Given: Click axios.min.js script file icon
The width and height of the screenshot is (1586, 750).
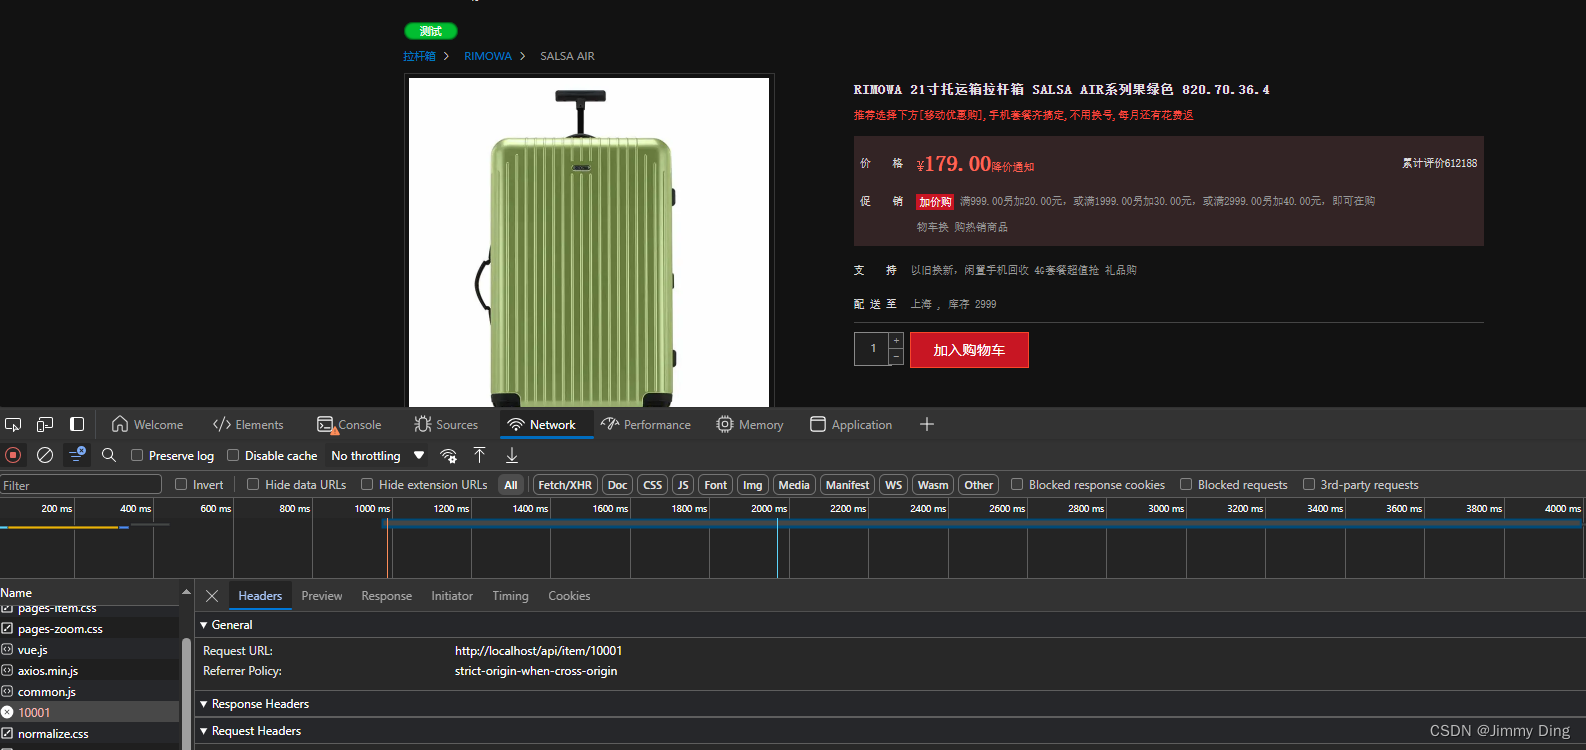Looking at the screenshot, I should pos(7,670).
